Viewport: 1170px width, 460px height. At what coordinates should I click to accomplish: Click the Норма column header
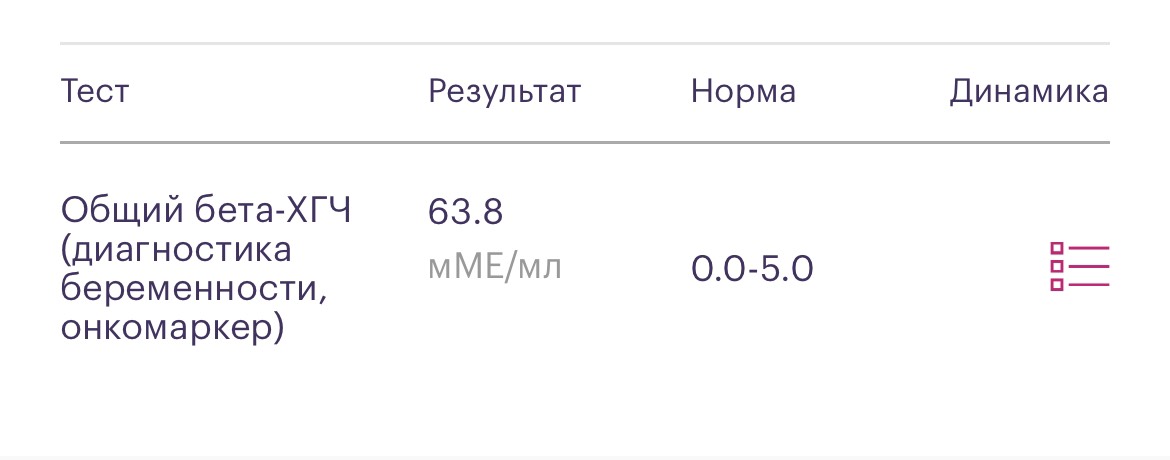coord(743,92)
